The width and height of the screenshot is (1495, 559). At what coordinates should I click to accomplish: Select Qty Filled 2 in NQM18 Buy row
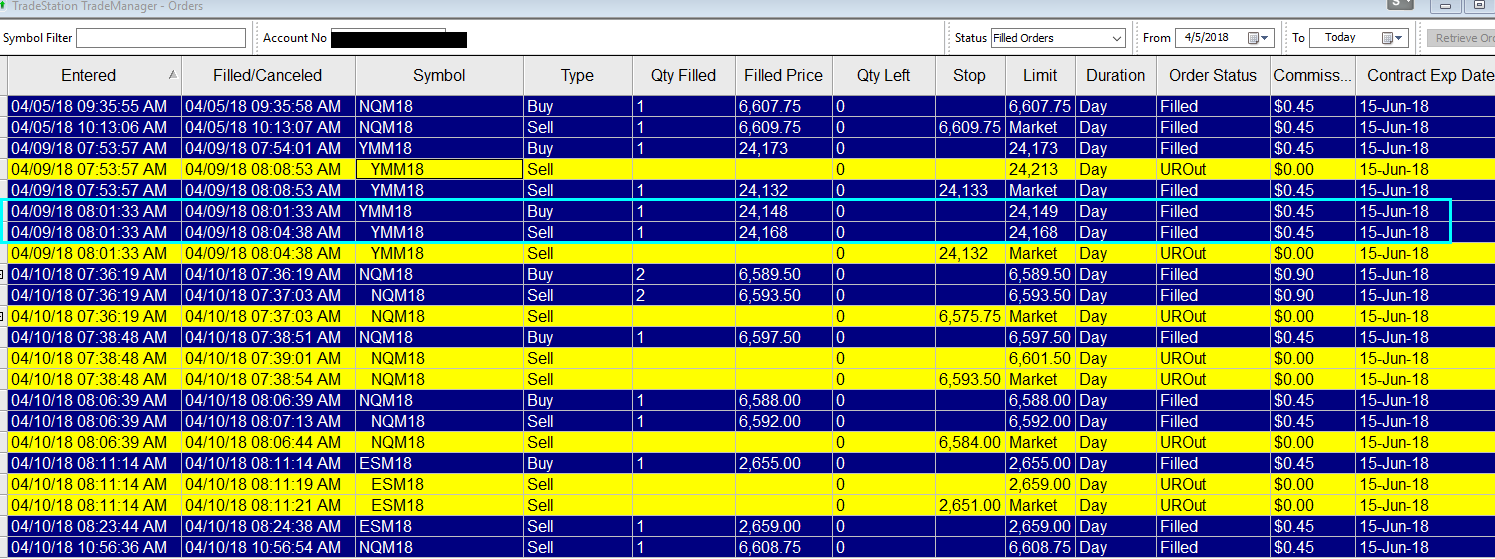coord(683,274)
